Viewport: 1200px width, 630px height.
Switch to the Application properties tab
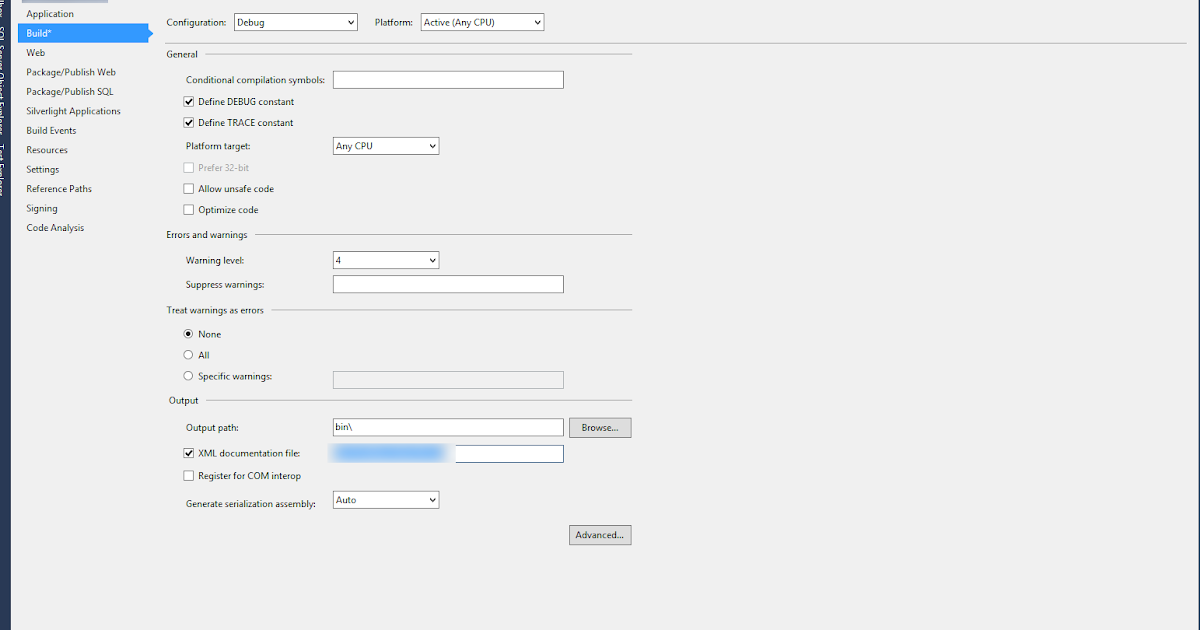click(x=49, y=13)
